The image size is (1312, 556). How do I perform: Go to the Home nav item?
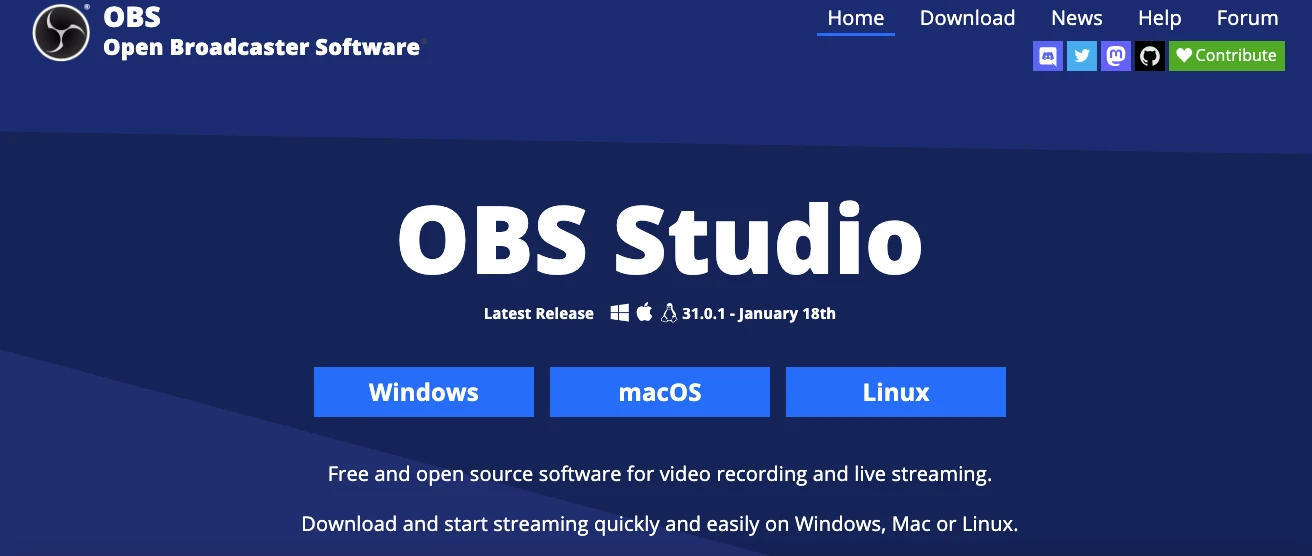tap(856, 18)
